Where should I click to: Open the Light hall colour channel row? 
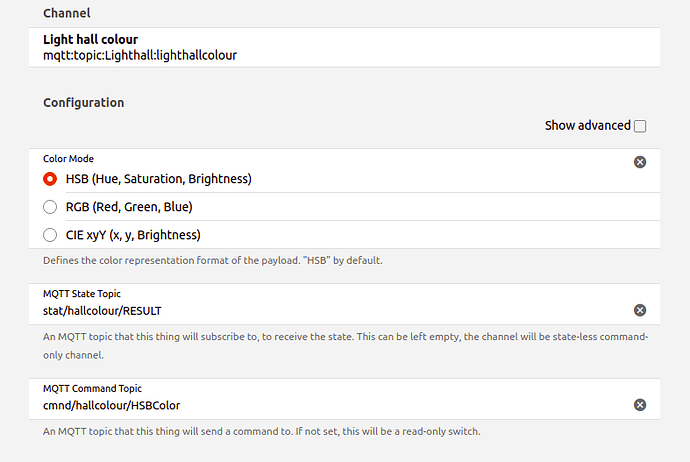pos(344,48)
